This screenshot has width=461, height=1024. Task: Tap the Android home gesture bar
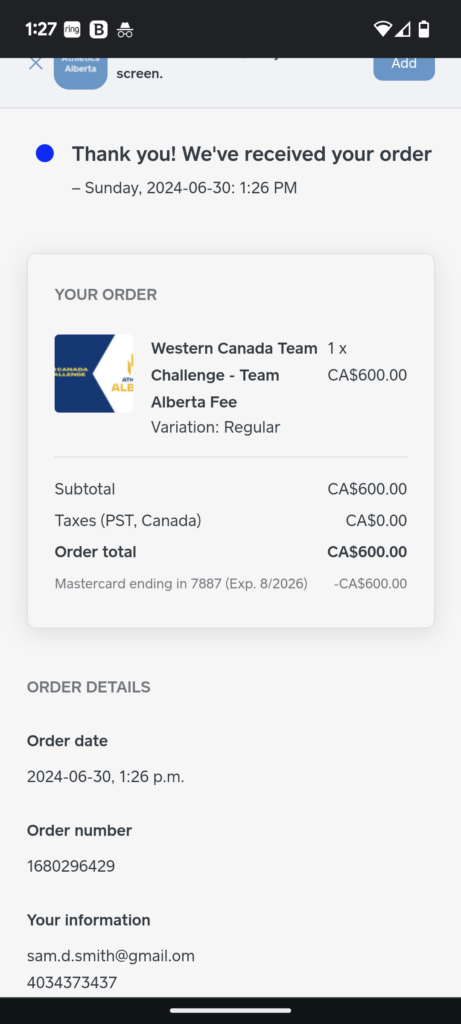click(x=230, y=1010)
